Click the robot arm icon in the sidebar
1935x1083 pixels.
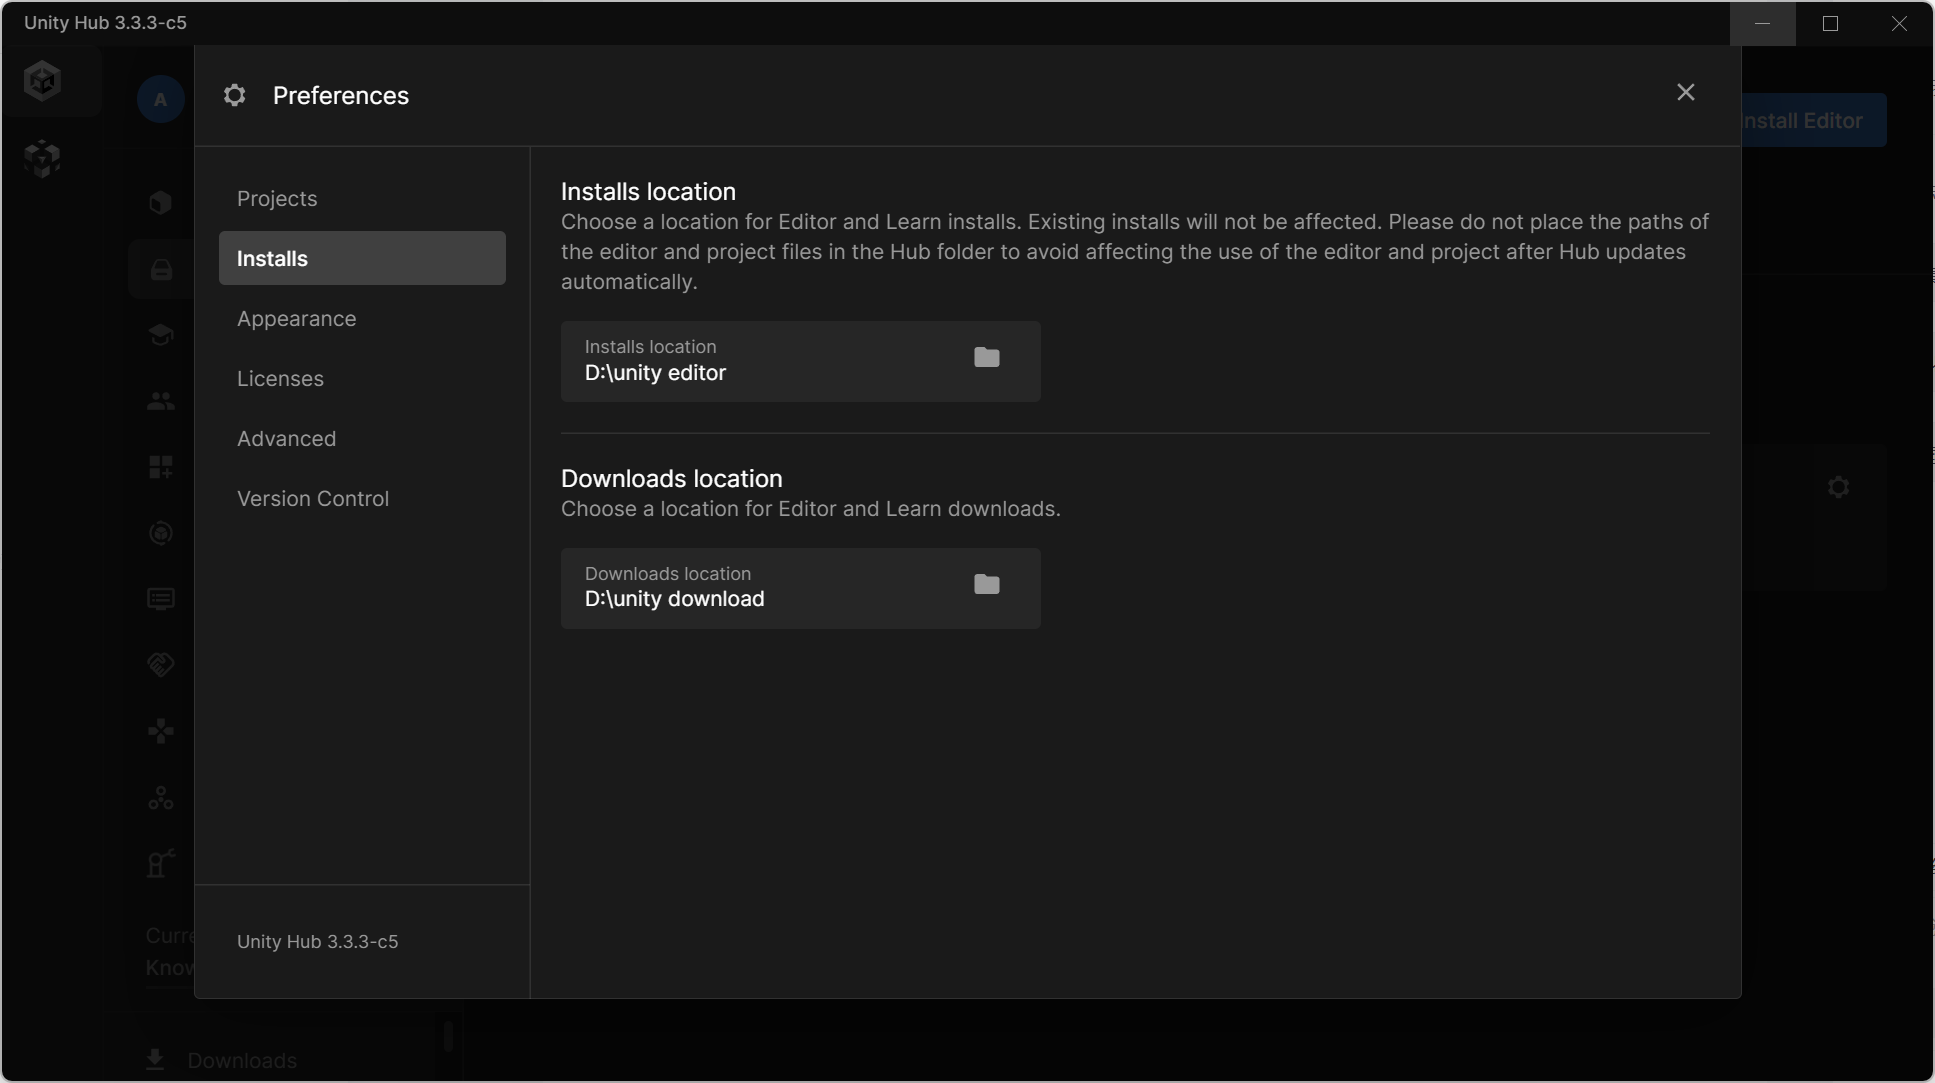point(161,863)
